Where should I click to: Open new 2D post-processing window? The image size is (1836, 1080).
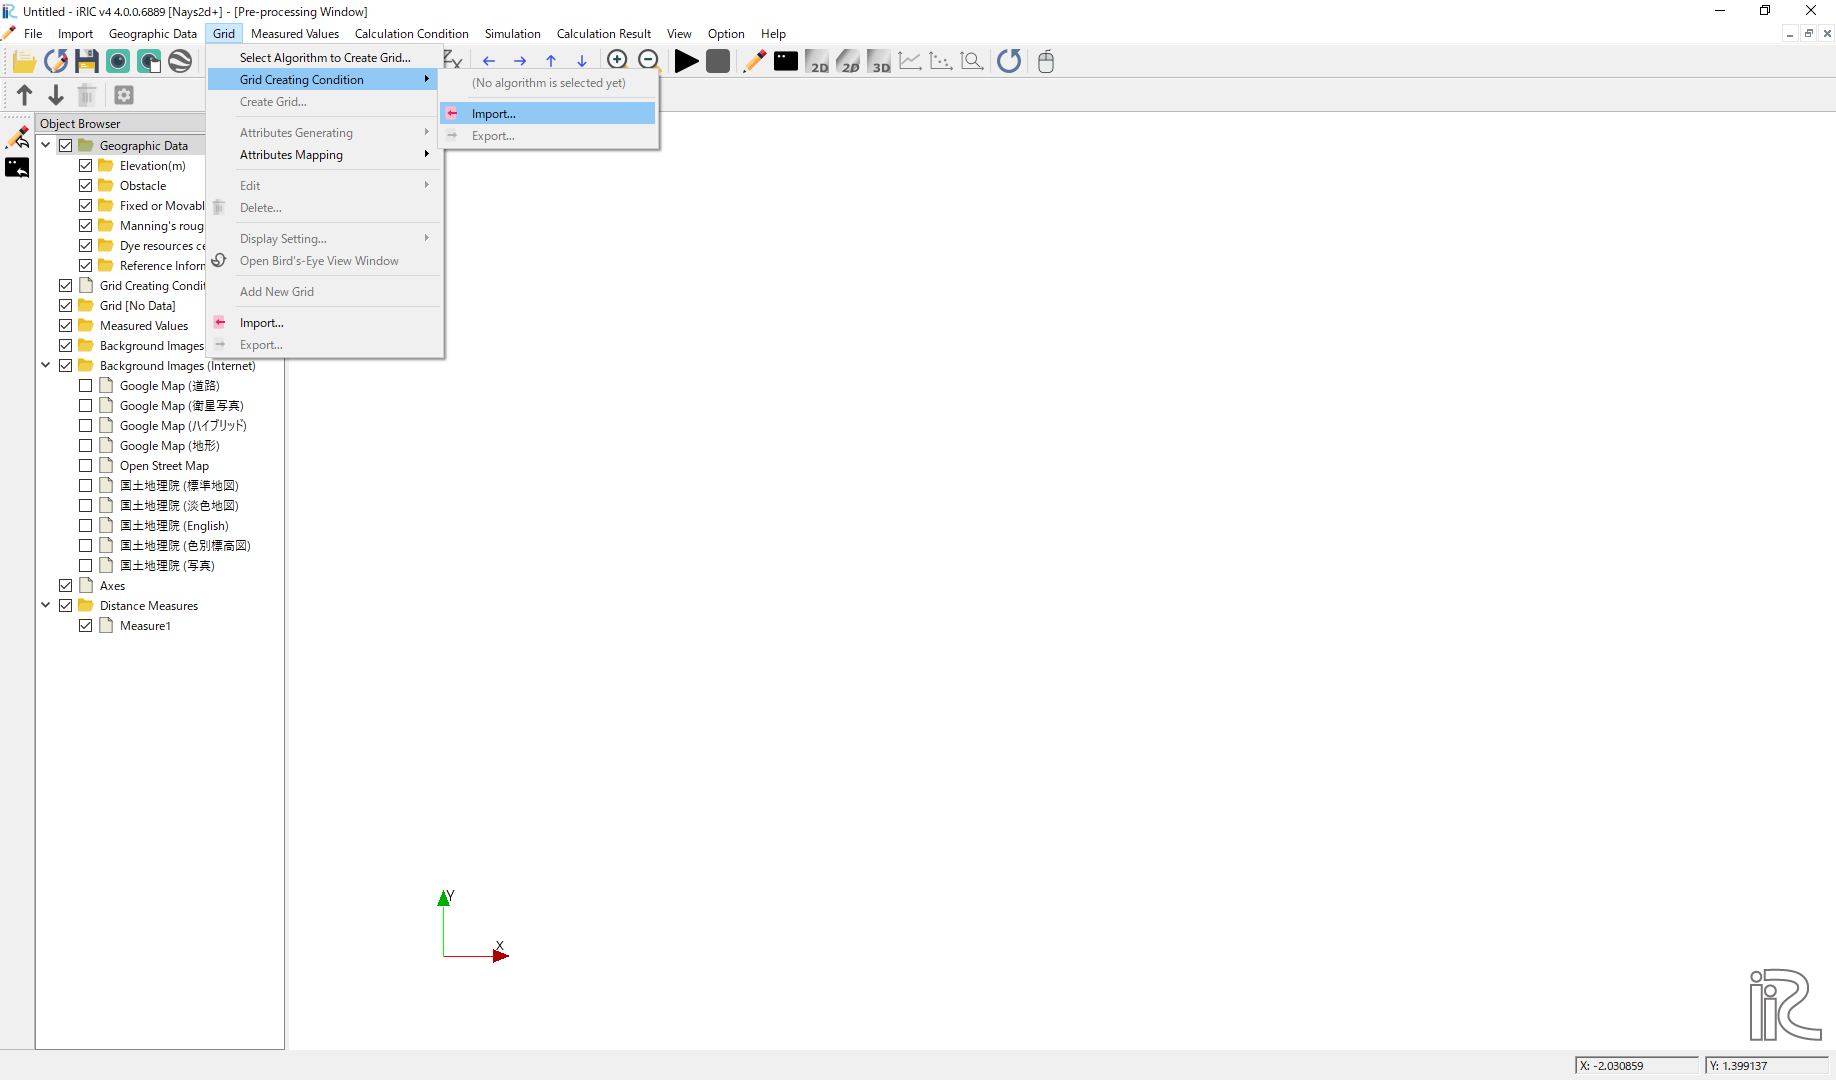point(817,61)
